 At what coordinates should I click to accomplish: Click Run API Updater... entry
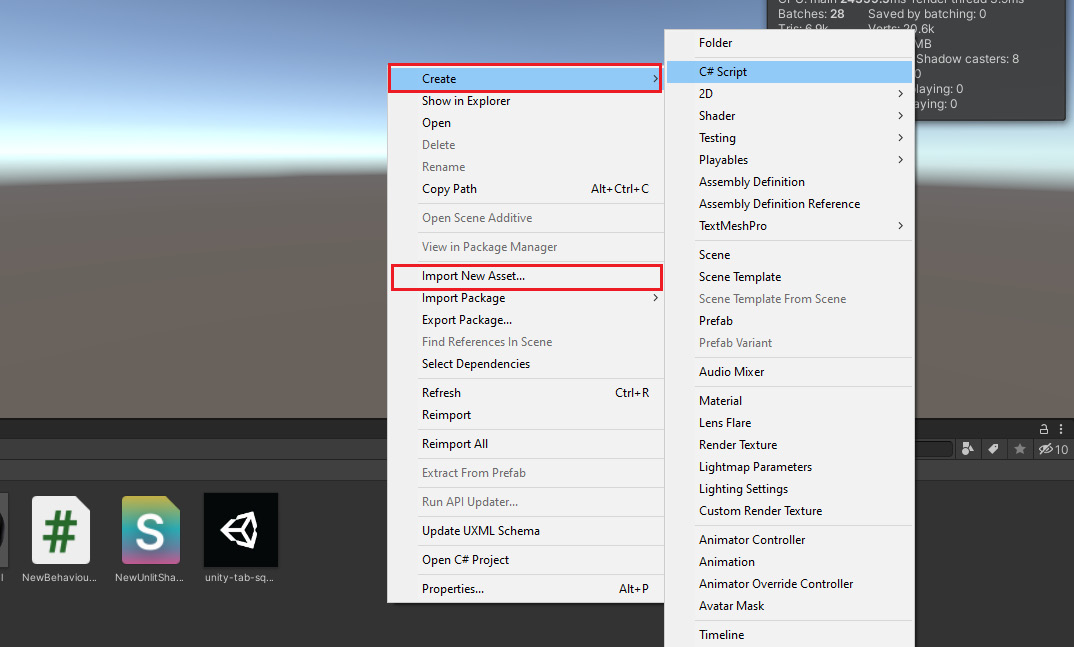525,502
